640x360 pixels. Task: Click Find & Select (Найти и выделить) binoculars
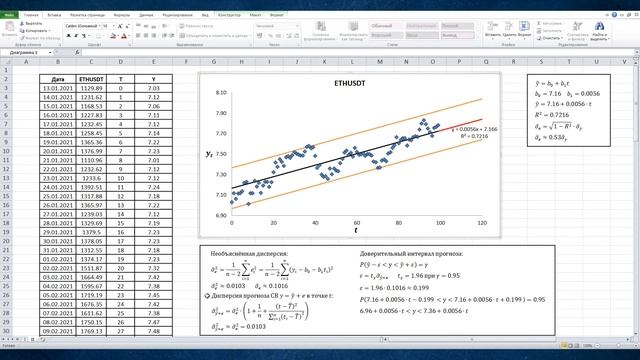click(599, 31)
